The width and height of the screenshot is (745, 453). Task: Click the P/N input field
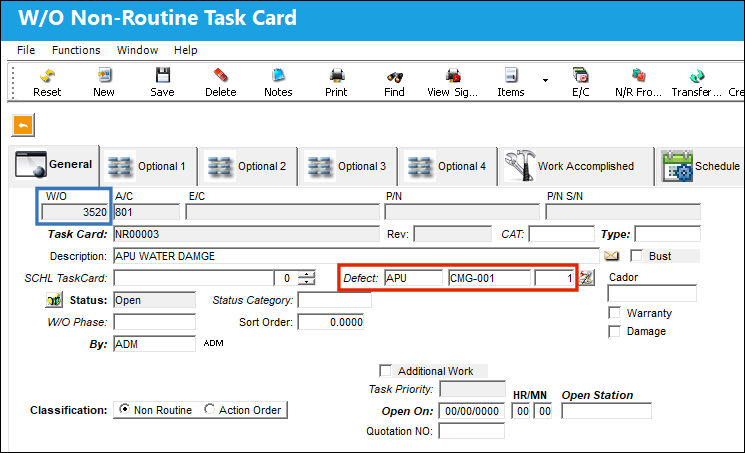click(462, 212)
